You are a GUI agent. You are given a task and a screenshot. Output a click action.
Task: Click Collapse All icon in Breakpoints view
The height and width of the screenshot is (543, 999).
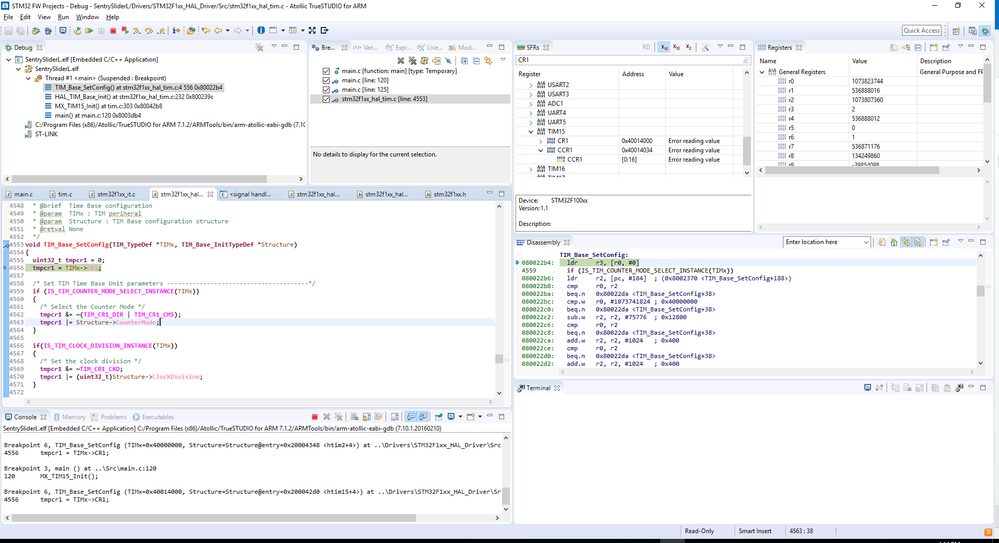tap(476, 61)
